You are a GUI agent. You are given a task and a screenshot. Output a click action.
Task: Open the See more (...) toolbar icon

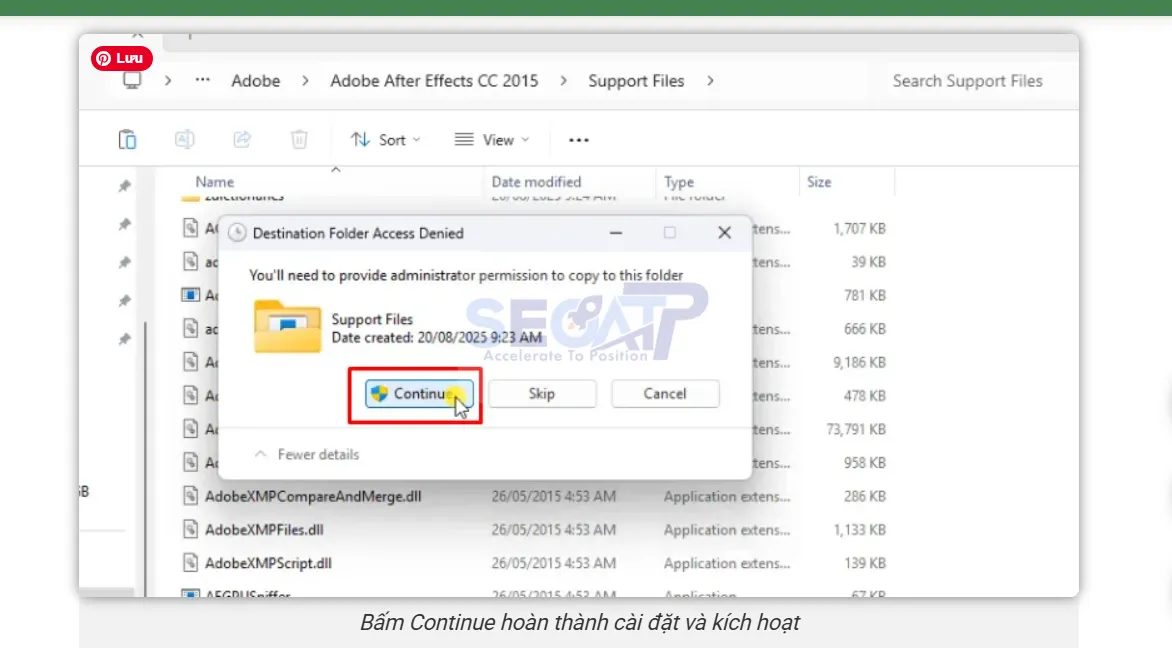(x=578, y=139)
